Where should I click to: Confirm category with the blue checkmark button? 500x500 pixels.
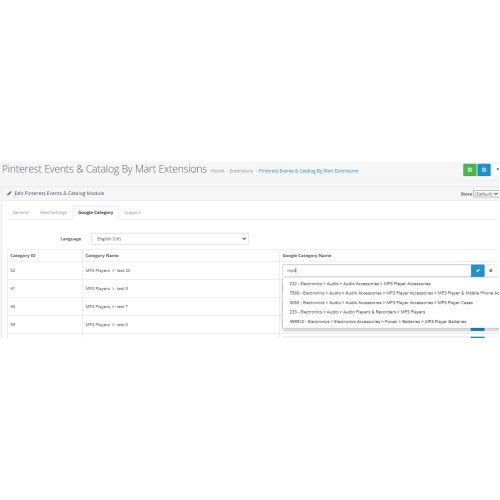pyautogui.click(x=478, y=270)
